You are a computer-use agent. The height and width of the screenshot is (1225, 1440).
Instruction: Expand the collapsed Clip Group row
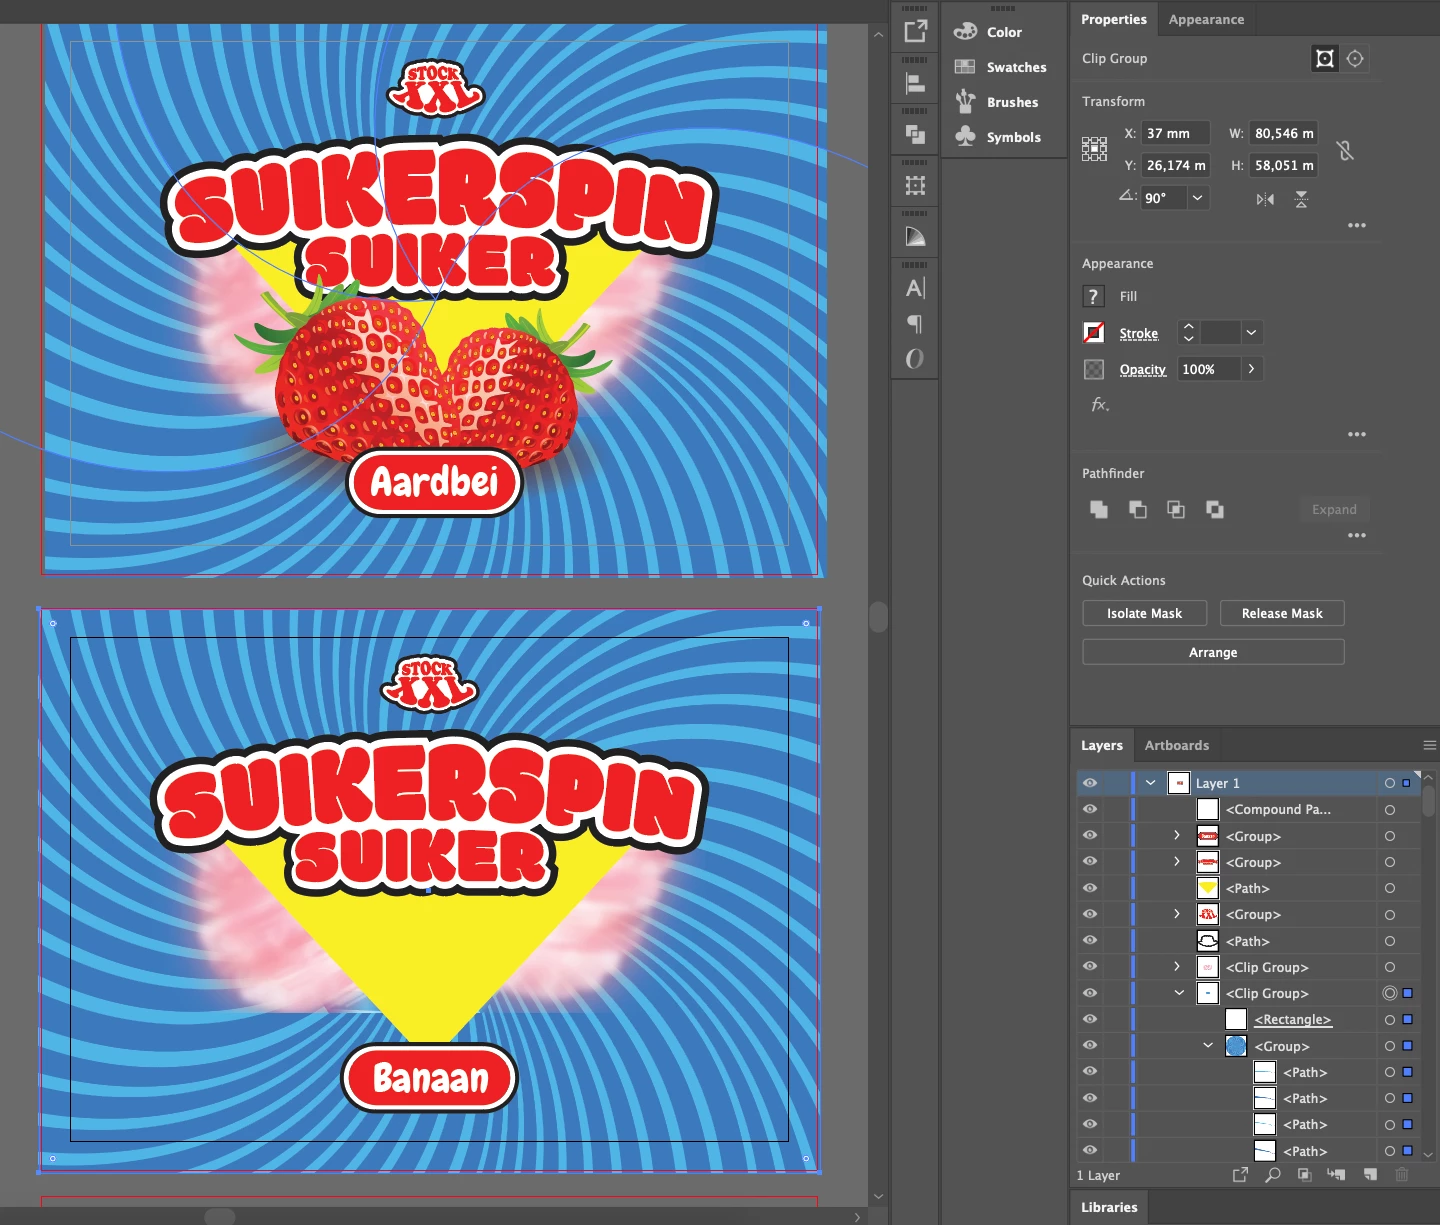pyautogui.click(x=1177, y=967)
